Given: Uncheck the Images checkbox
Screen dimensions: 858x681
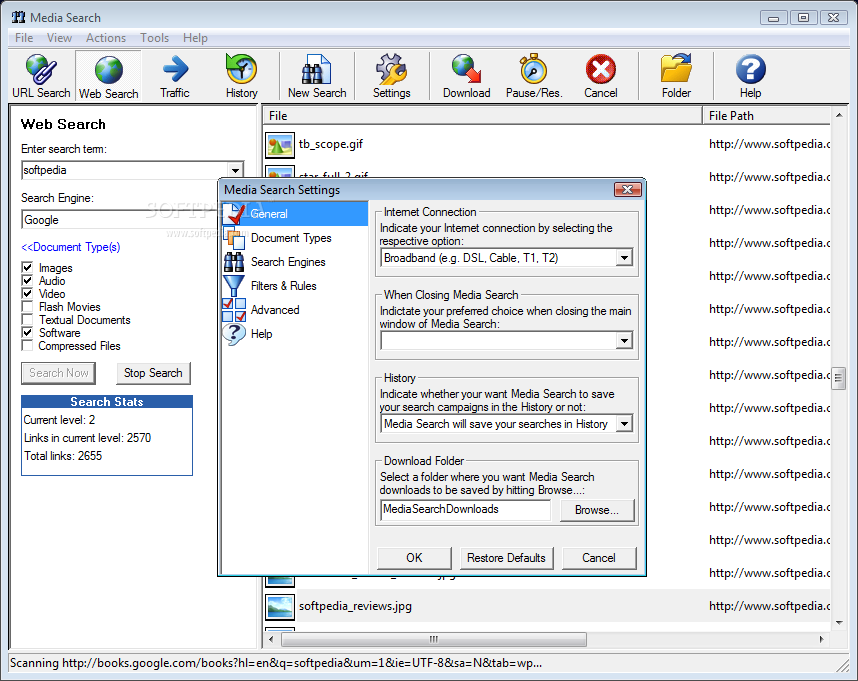Looking at the screenshot, I should [x=27, y=267].
